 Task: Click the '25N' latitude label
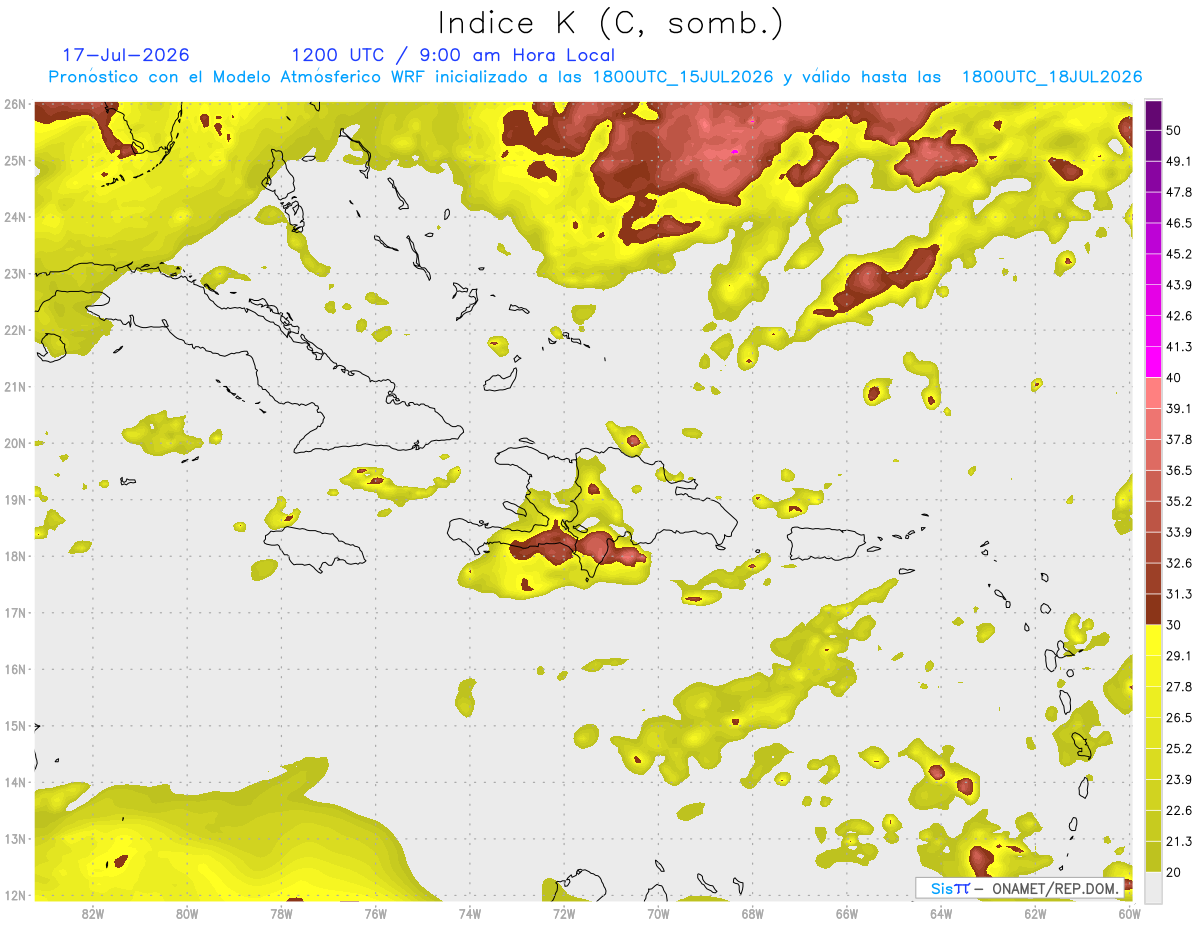click(14, 160)
